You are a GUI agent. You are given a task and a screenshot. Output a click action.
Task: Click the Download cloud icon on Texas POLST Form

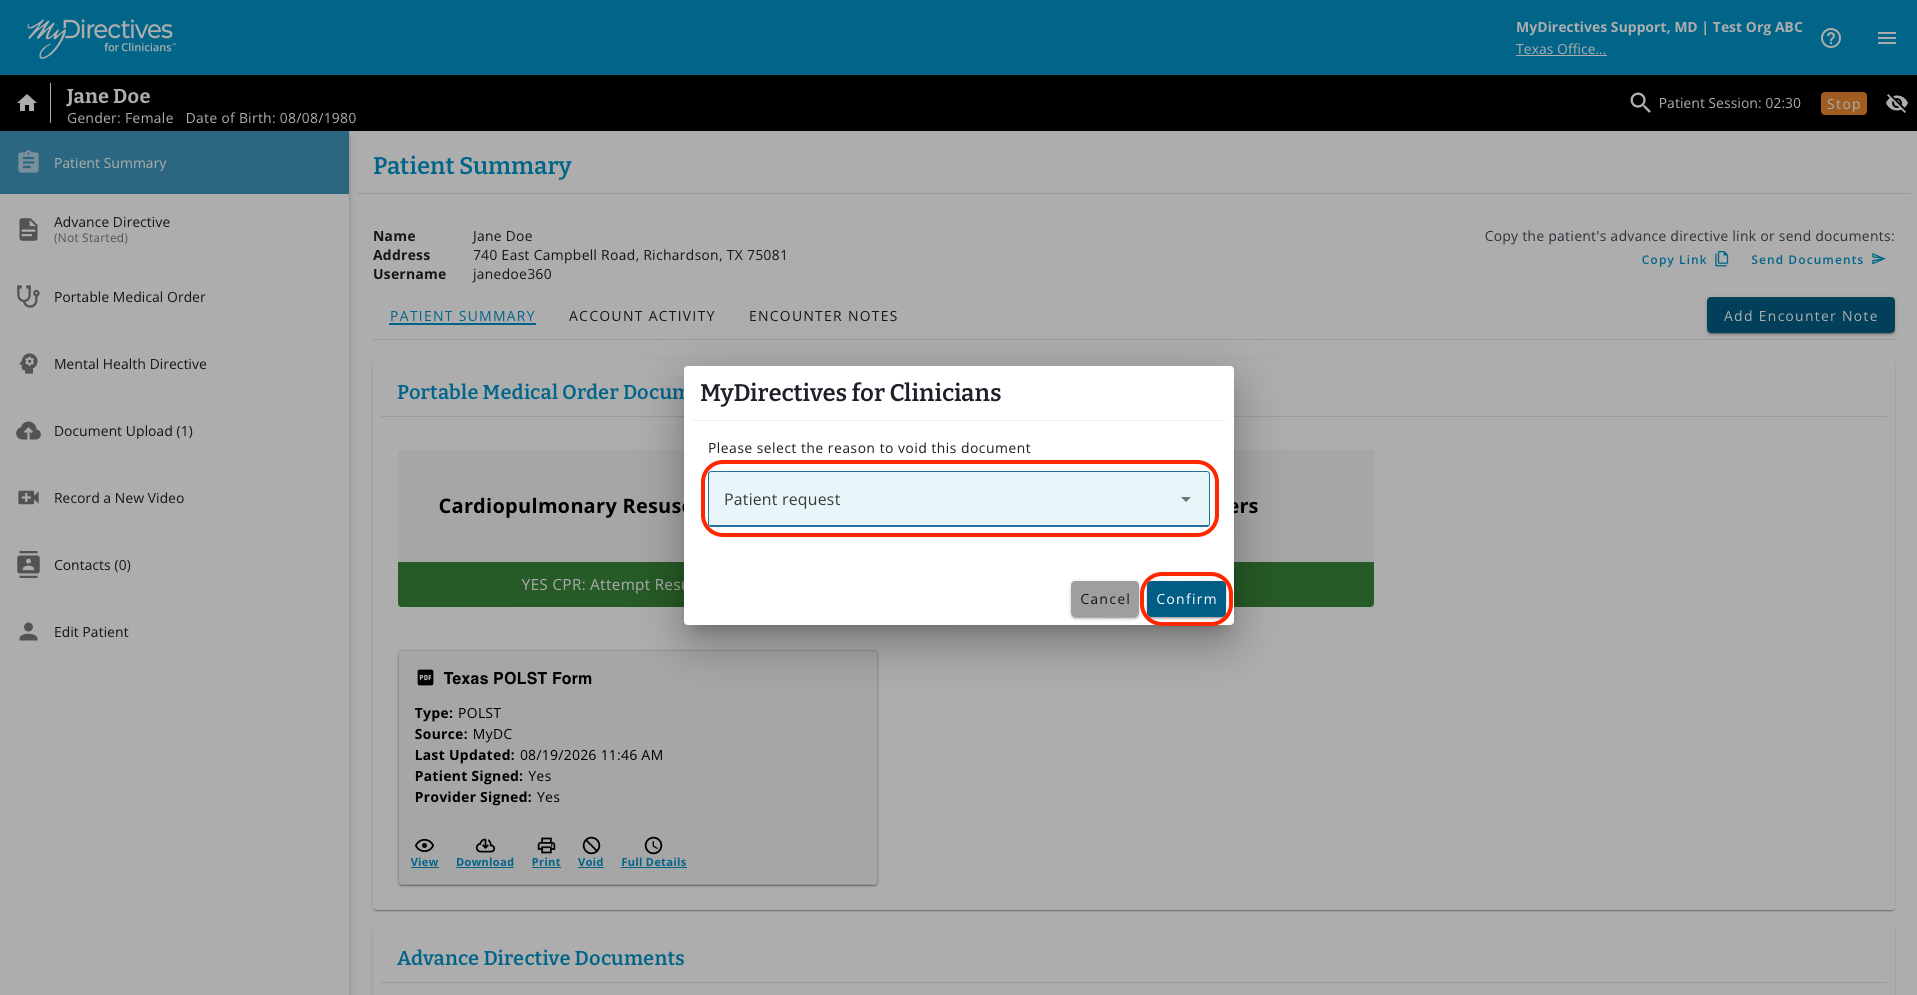[485, 845]
